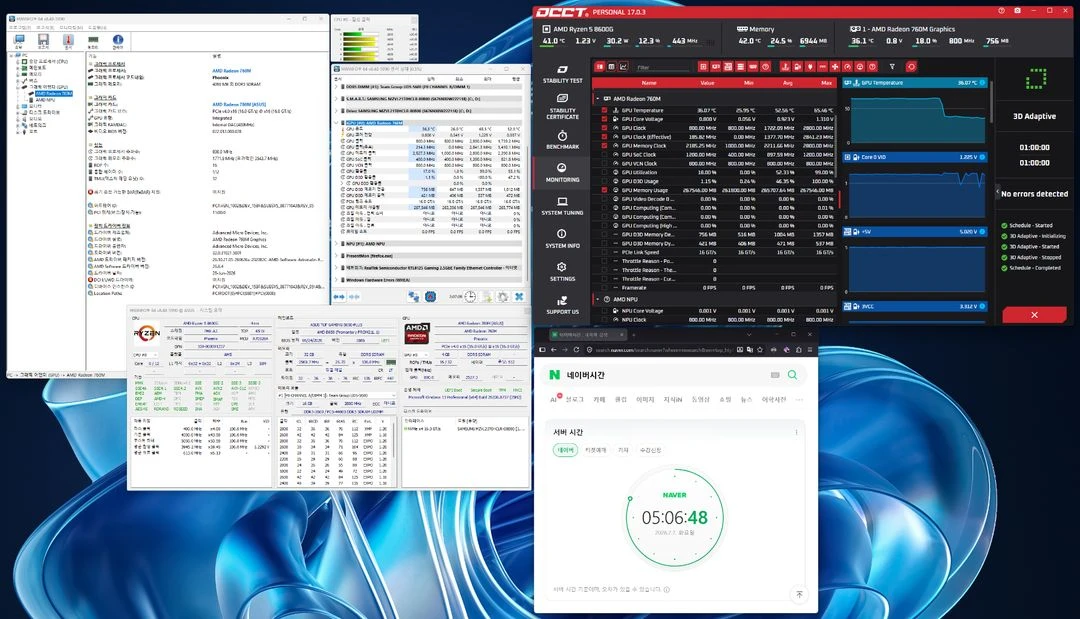Open Stability Certificate in OCCT sidebar

(562, 107)
